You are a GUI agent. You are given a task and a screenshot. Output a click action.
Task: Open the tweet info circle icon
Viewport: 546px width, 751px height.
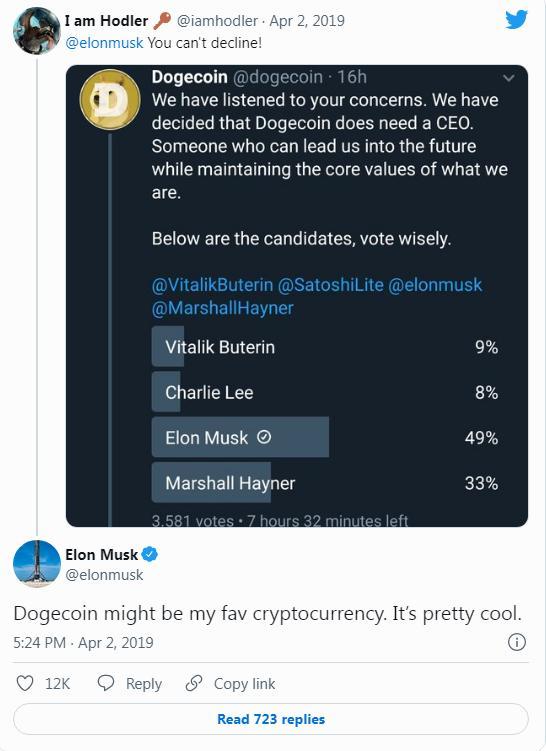pos(517,642)
